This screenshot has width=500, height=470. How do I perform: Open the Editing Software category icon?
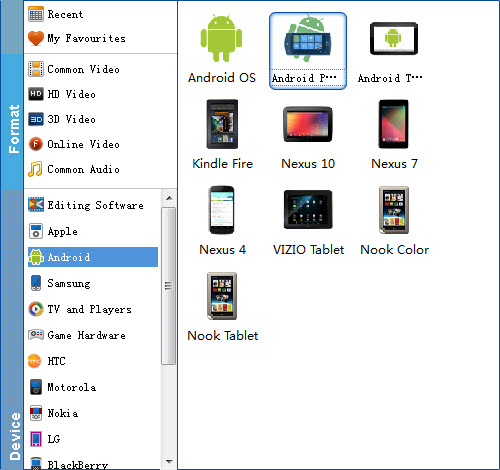click(36, 205)
